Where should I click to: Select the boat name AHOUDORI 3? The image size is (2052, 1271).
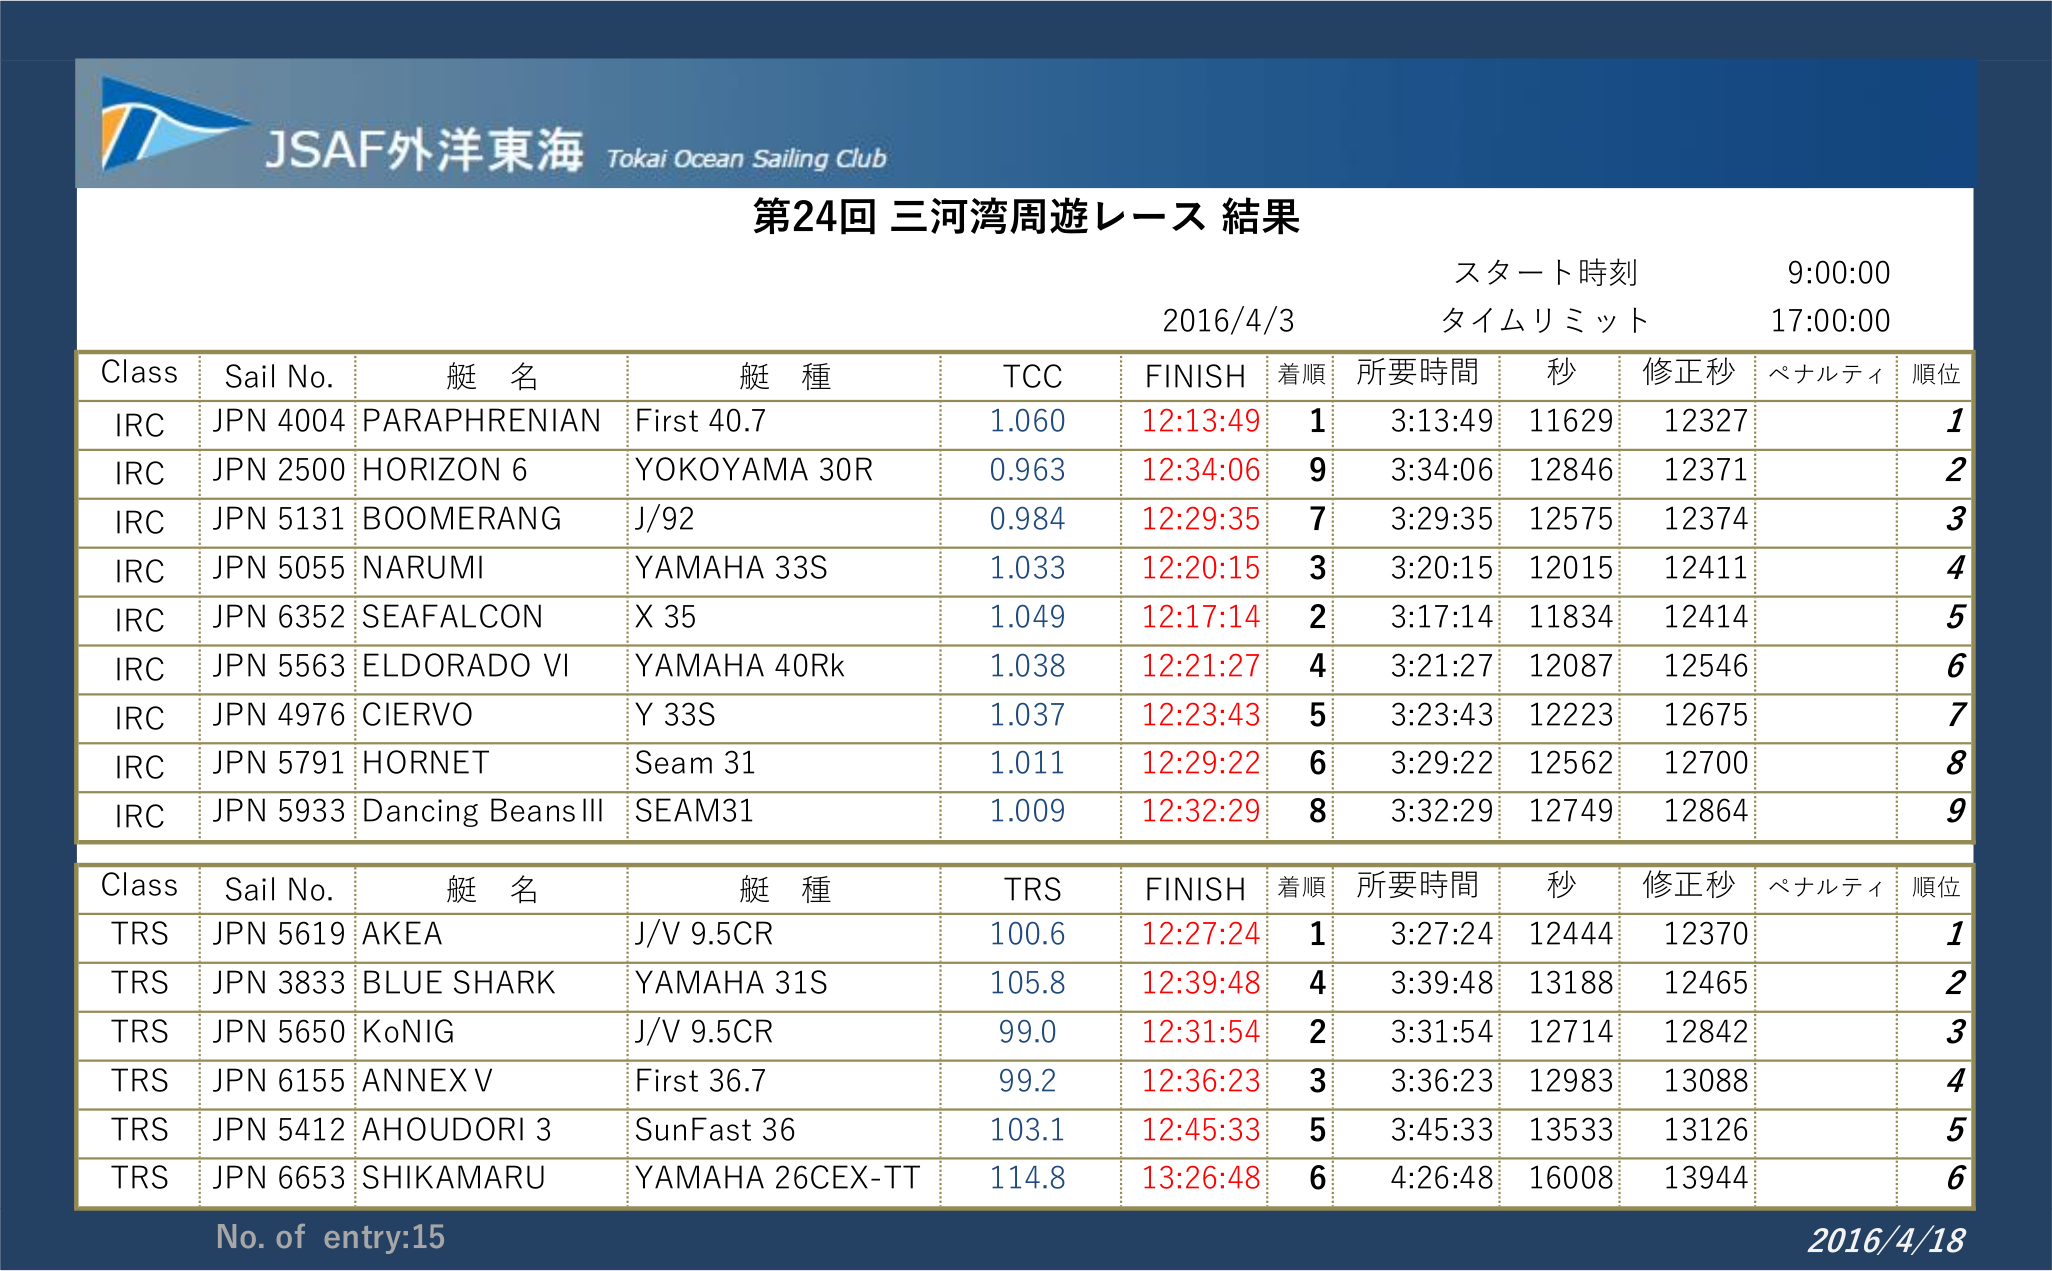point(456,1130)
